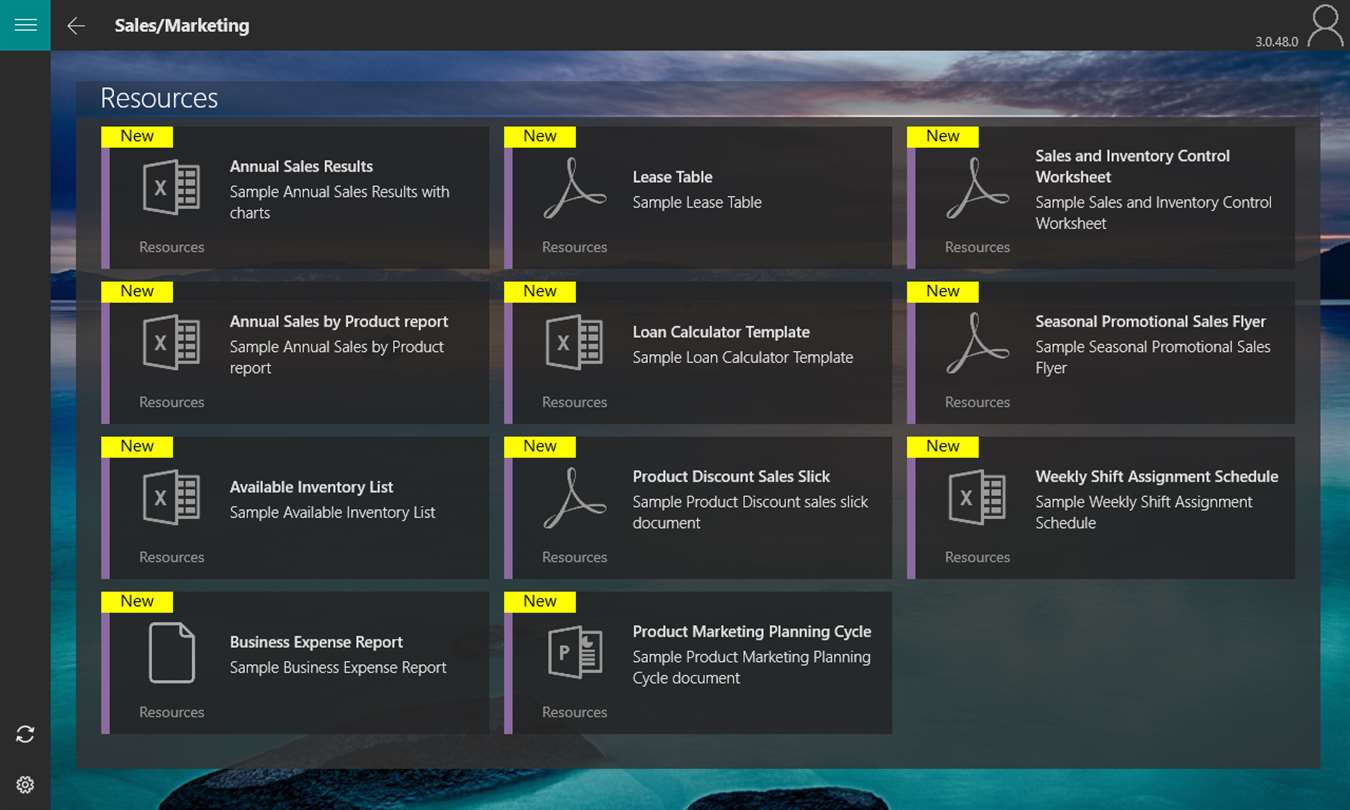Click the New badge on Loan Calculator Template
1350x810 pixels.
click(x=540, y=291)
